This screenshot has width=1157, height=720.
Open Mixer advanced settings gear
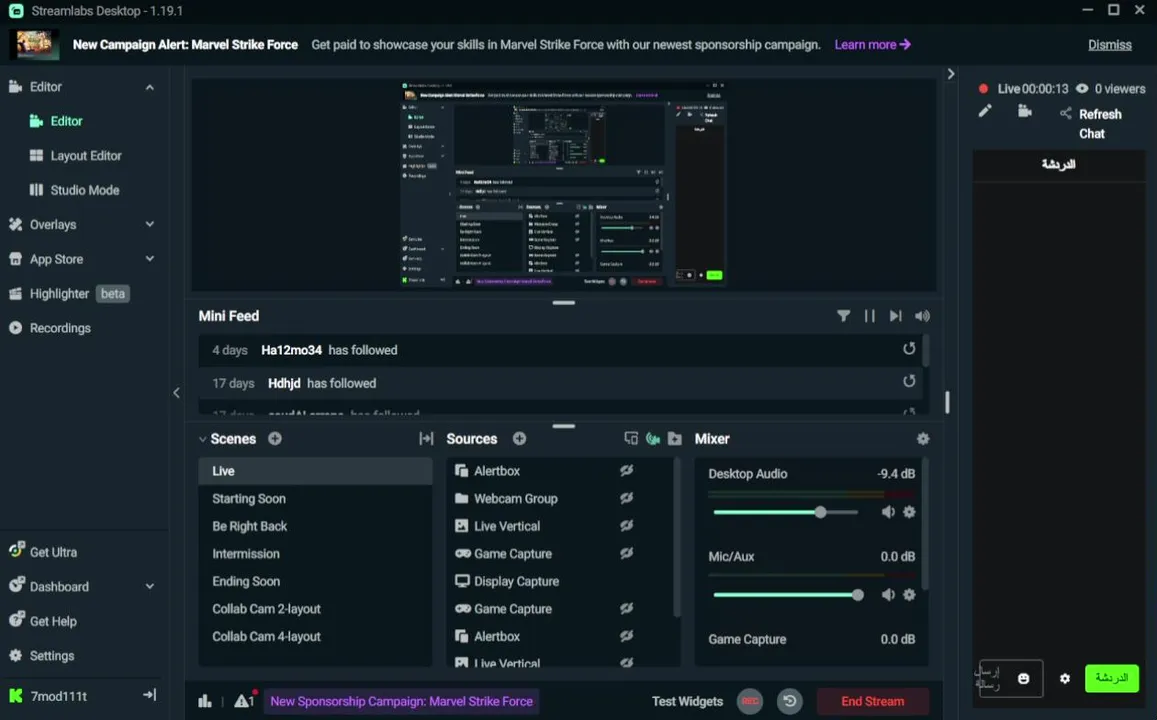(923, 438)
